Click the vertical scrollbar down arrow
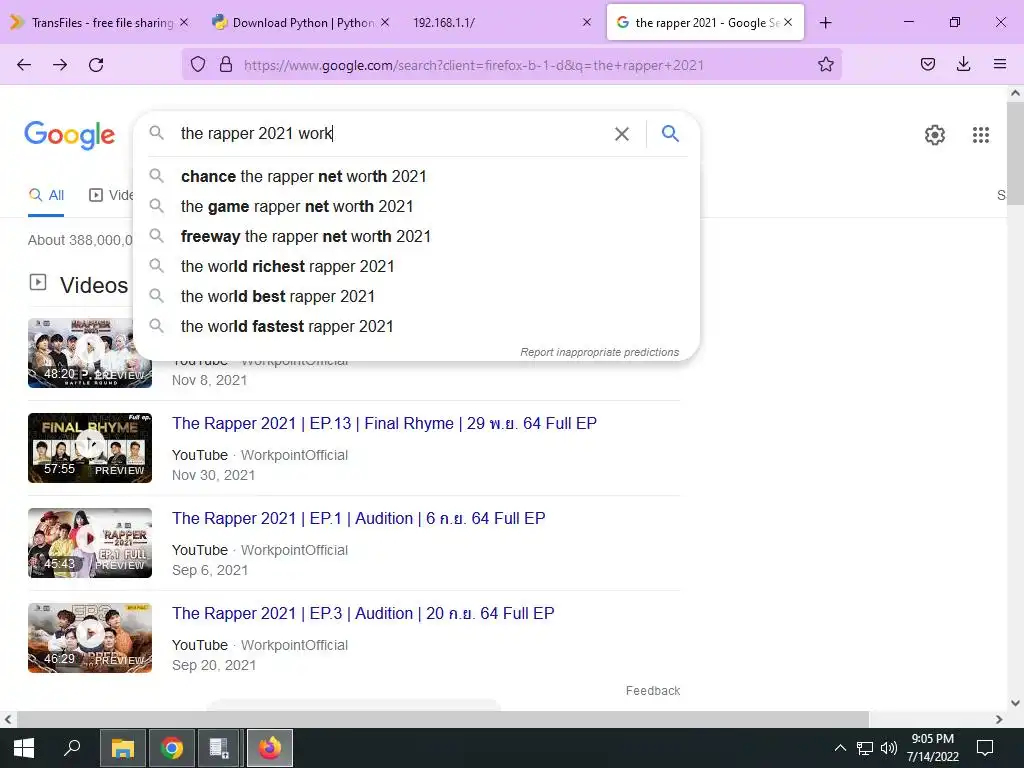 point(1015,703)
